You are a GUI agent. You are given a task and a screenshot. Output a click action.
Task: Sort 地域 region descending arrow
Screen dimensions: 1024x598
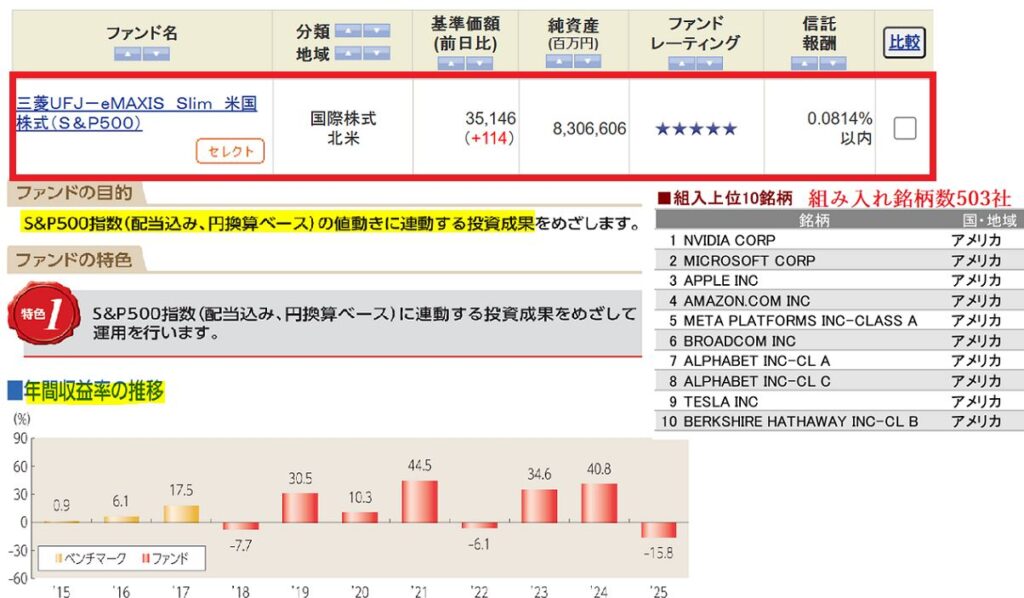point(376,54)
